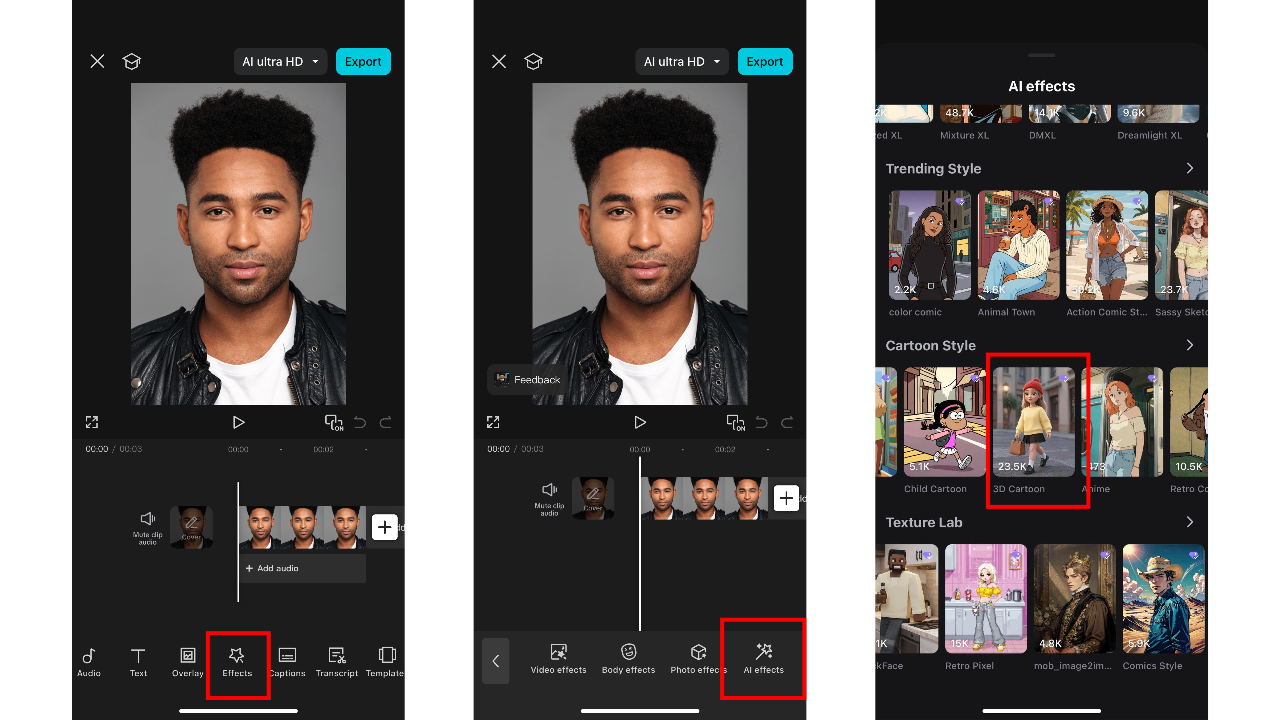The image size is (1280, 720).
Task: Mute clip audio on the left screen
Action: (148, 526)
